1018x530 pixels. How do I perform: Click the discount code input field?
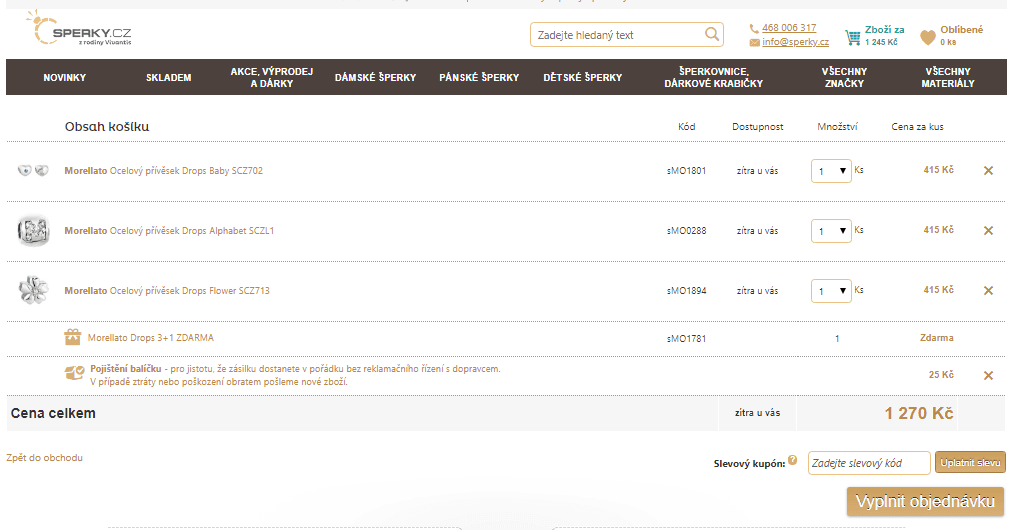point(868,463)
